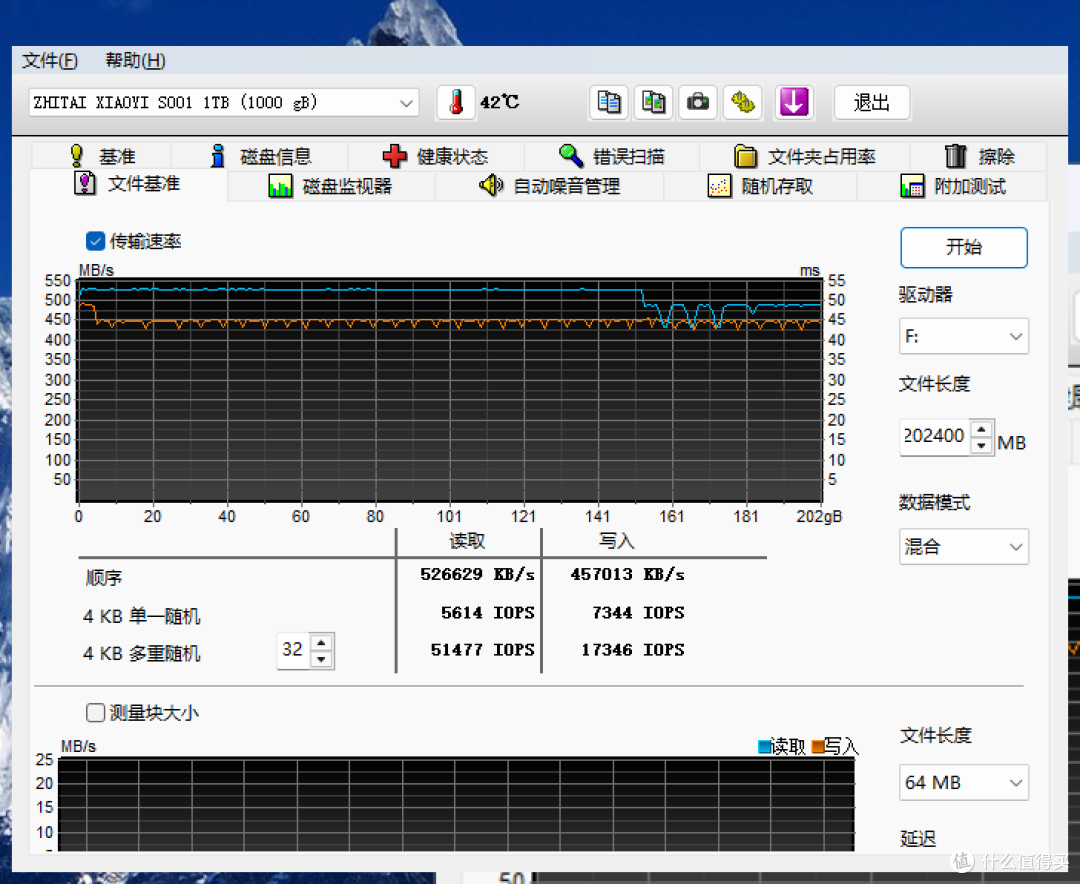The image size is (1080, 884).
Task: Click the 7344 IOPS write value
Action: tap(638, 613)
